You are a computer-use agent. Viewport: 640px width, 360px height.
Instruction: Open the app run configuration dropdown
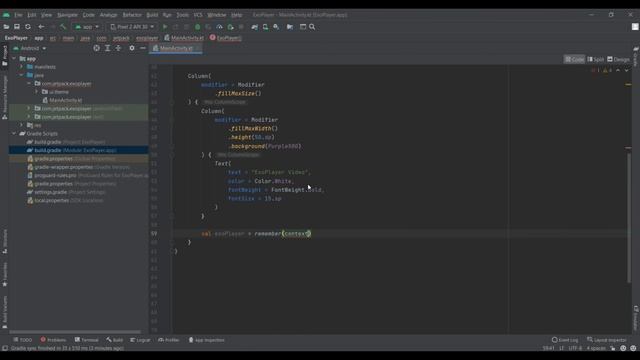click(x=87, y=27)
